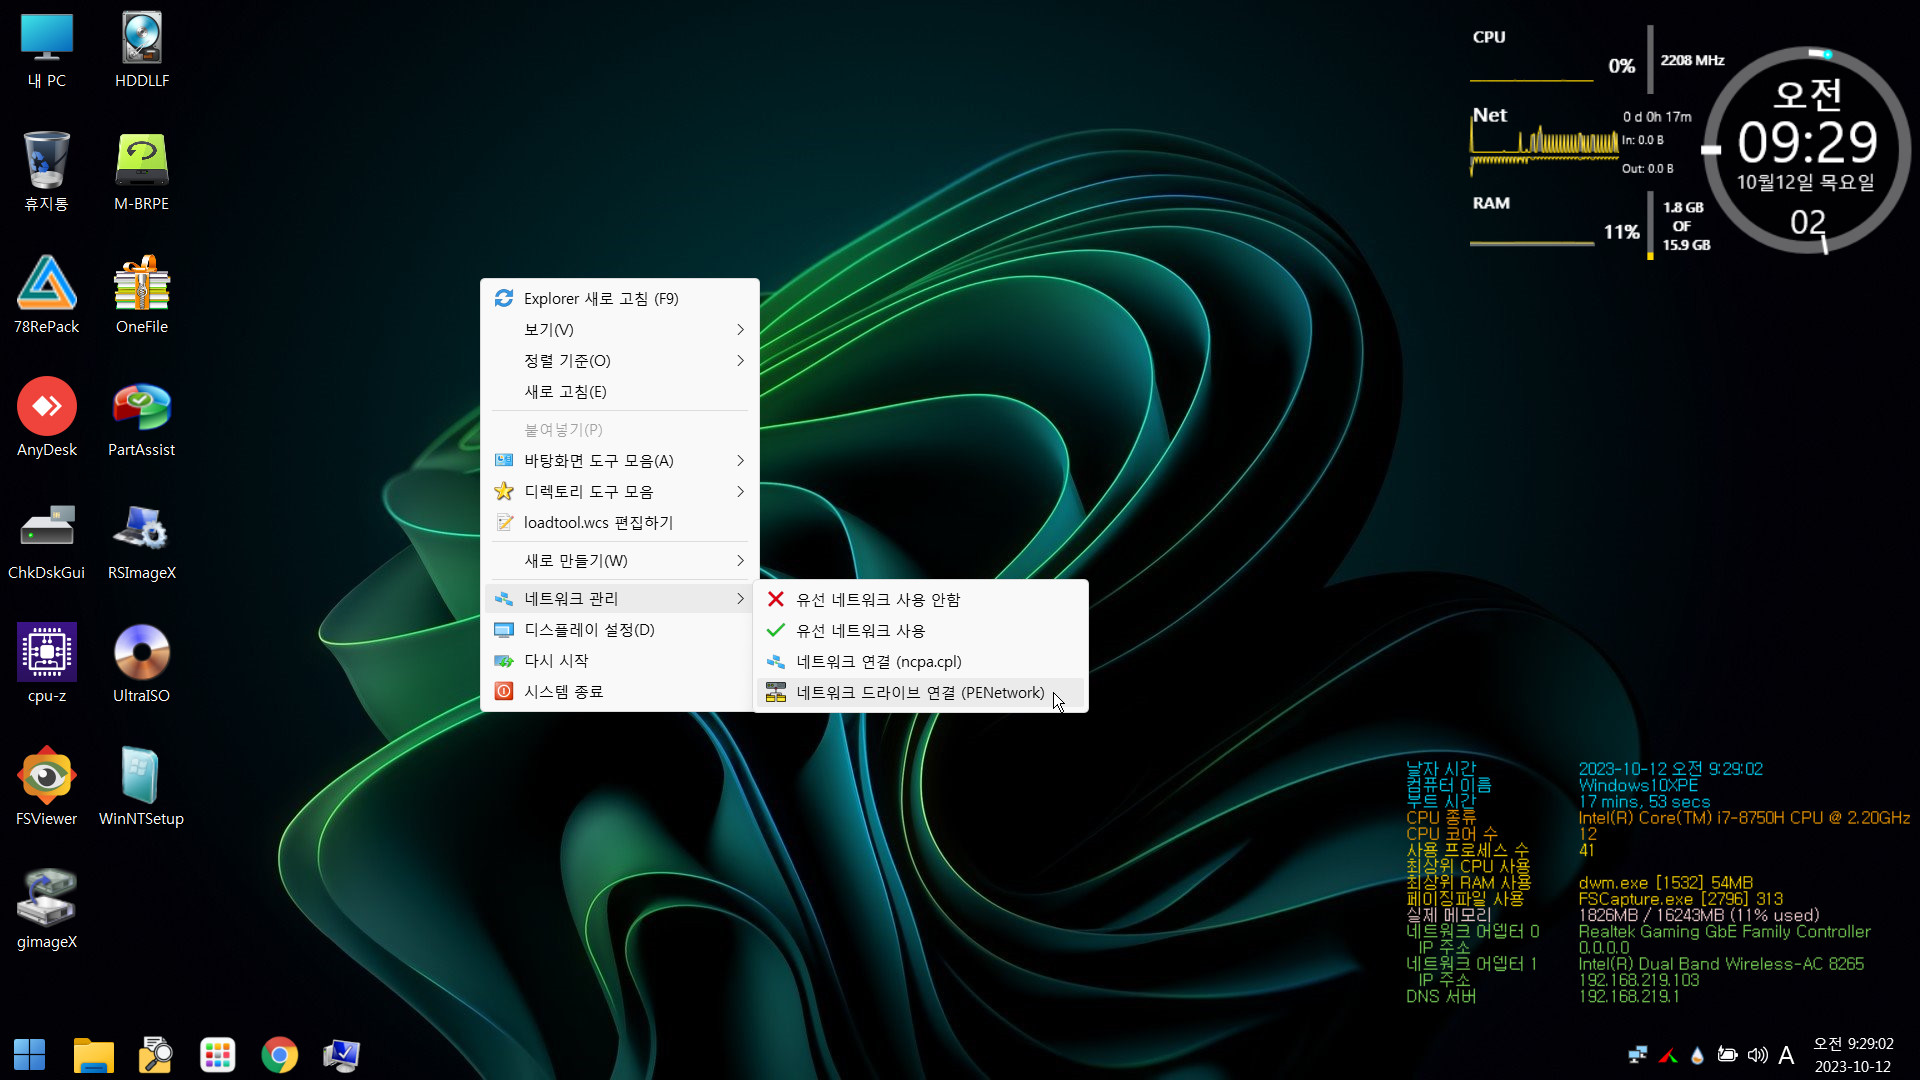
Task: Choose 다시 시작 to restart
Action: coord(620,661)
